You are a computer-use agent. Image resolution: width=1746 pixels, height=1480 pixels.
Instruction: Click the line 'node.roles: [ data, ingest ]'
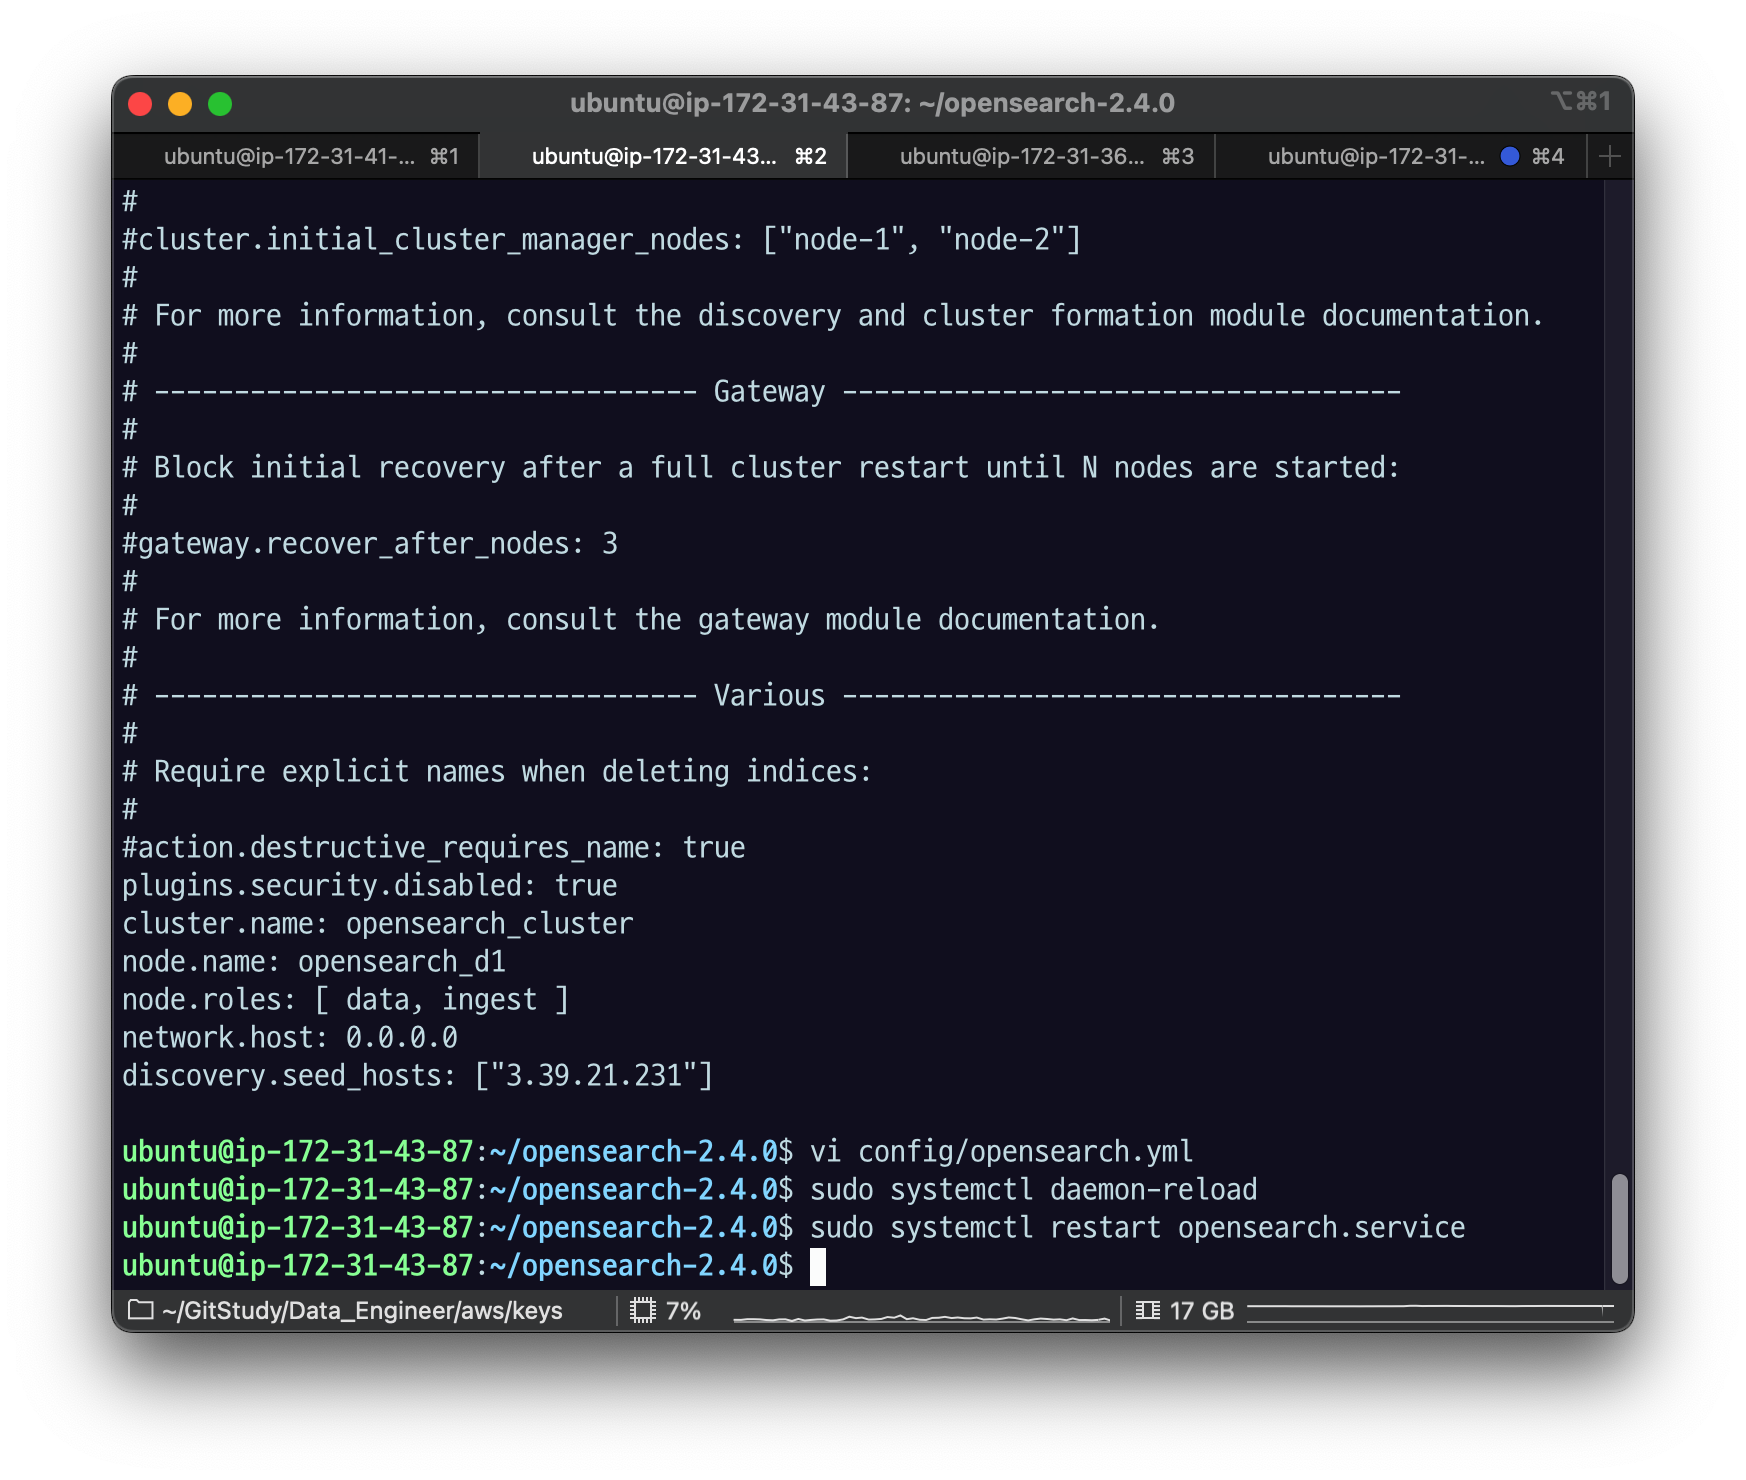pos(345,999)
